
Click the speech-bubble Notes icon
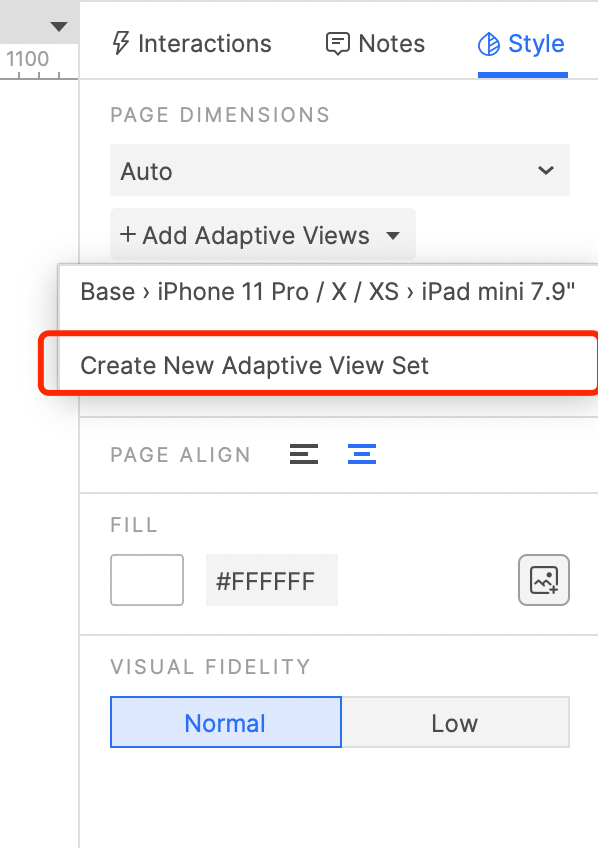(337, 44)
